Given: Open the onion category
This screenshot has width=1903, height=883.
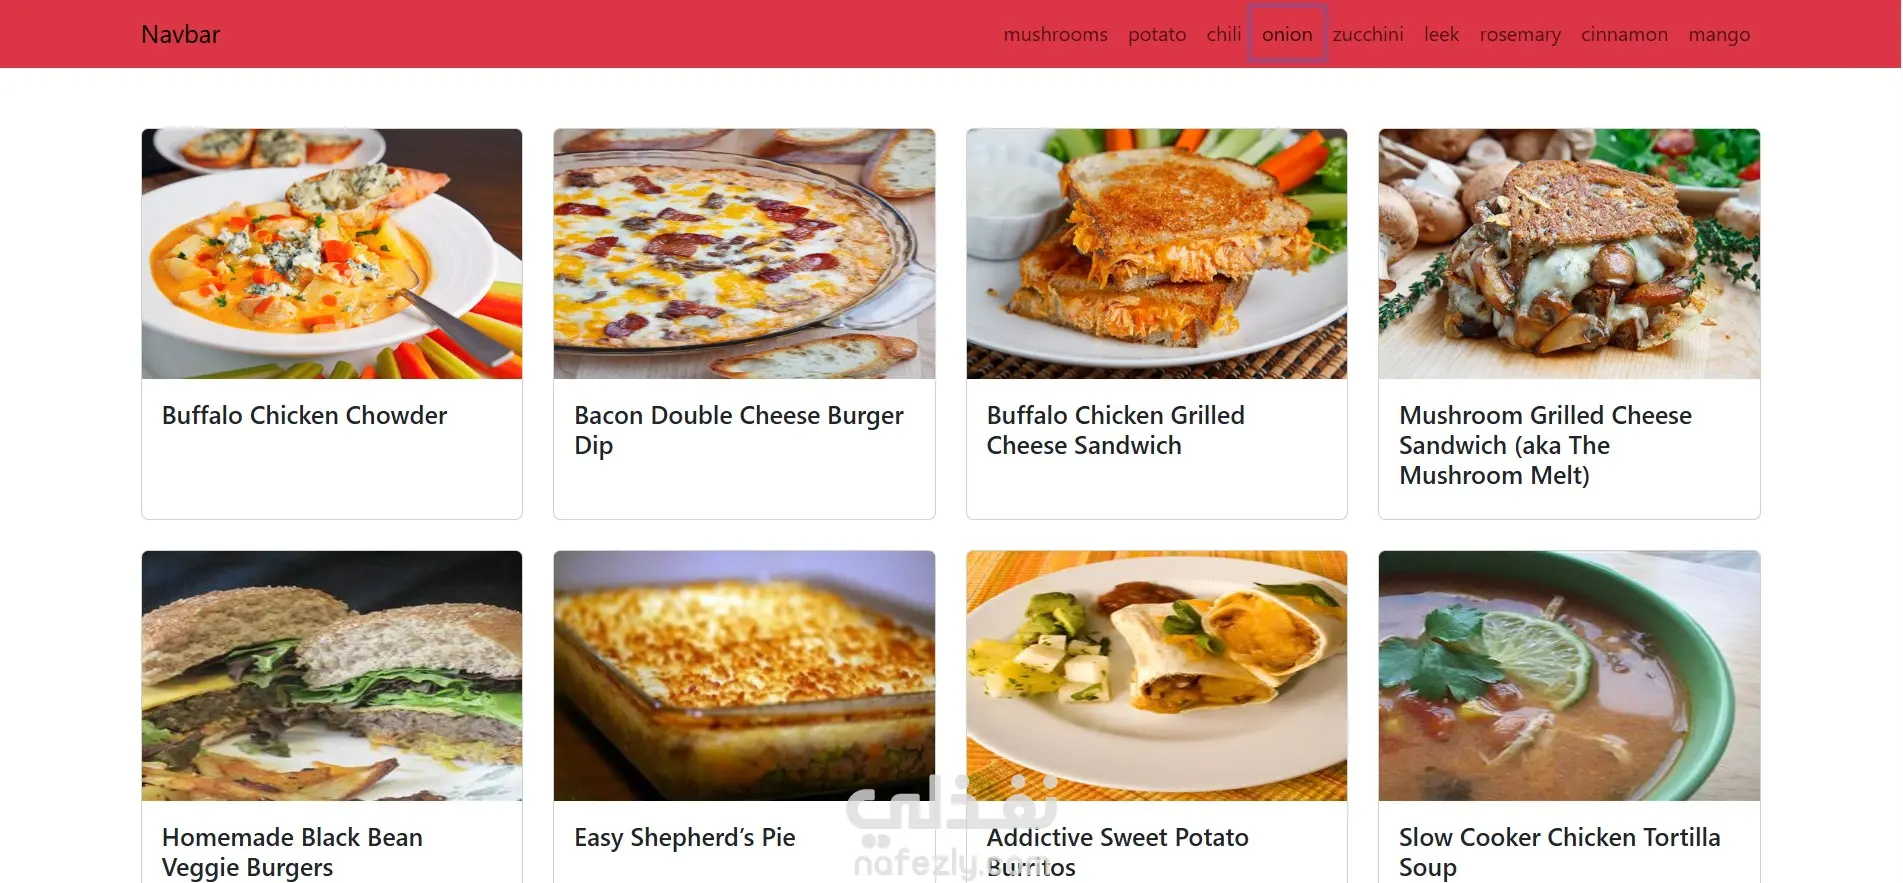Looking at the screenshot, I should 1287,34.
